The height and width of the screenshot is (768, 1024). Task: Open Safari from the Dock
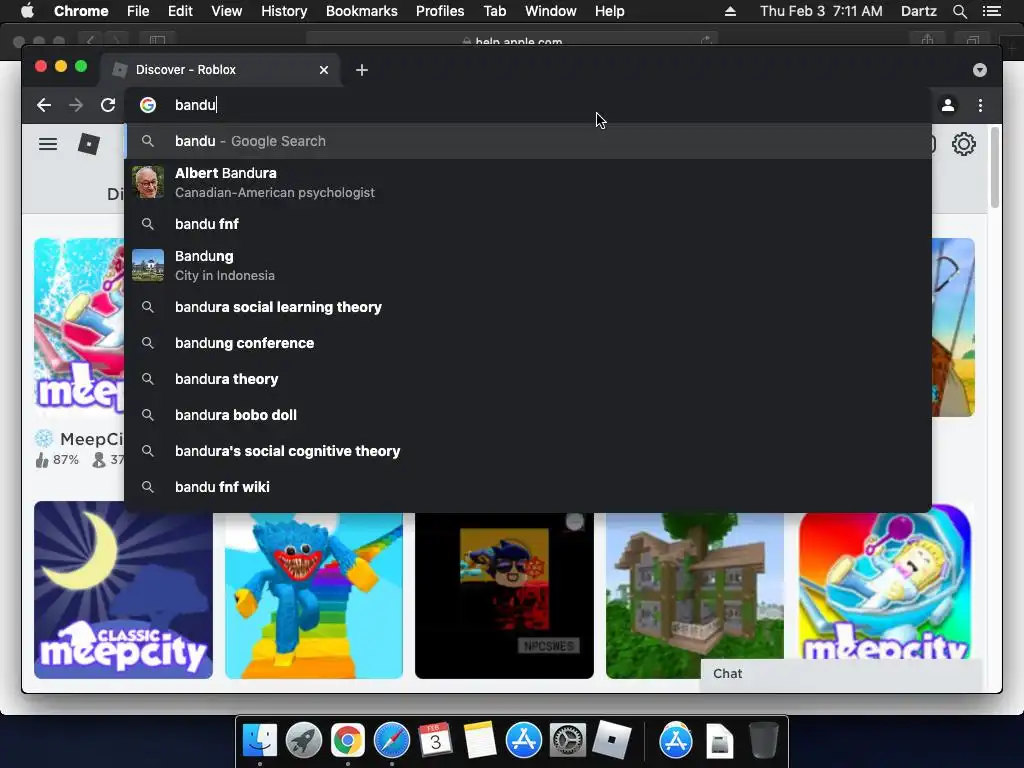click(x=391, y=740)
